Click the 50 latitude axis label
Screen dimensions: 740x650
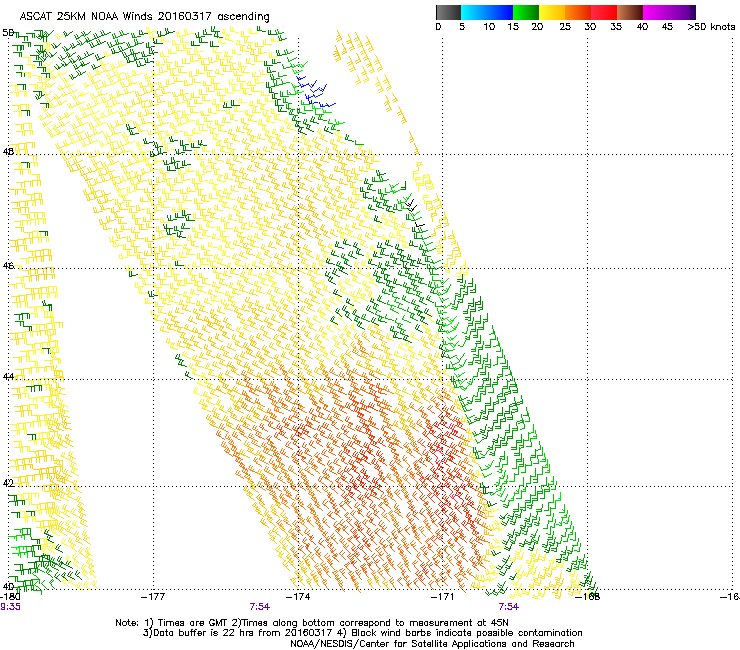(8, 33)
